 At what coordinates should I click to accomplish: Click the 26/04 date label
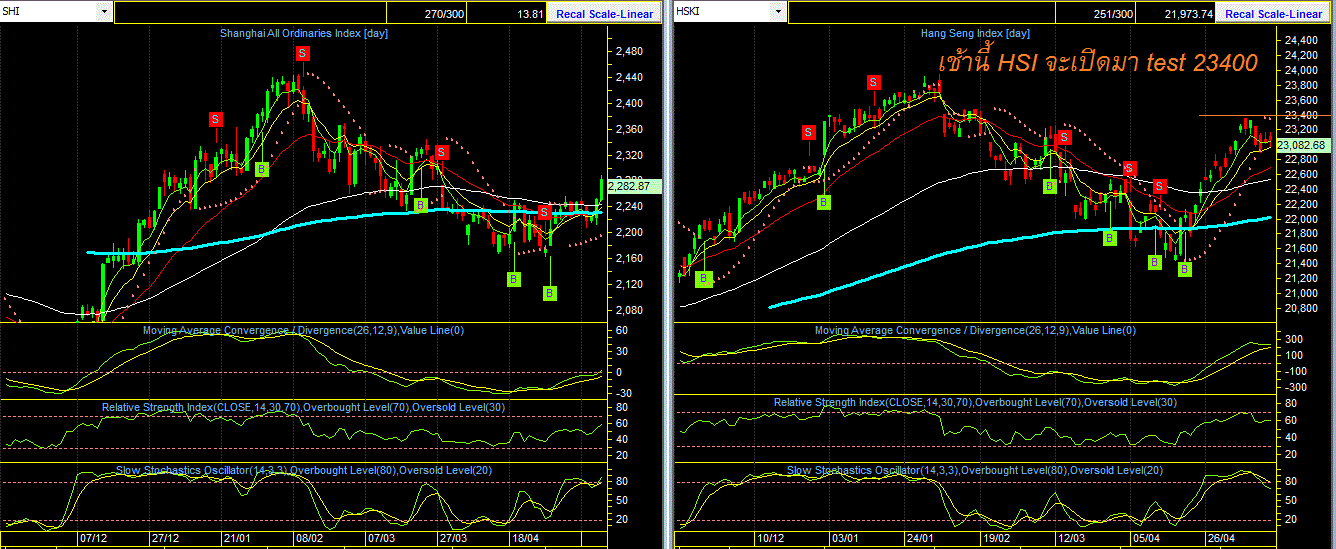[x=1223, y=538]
